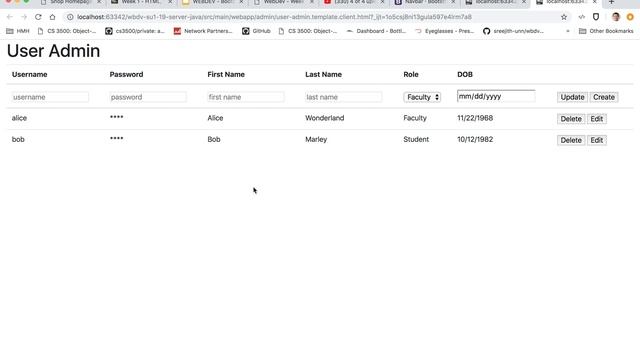Click the Role column header
The image size is (640, 360).
411,74
